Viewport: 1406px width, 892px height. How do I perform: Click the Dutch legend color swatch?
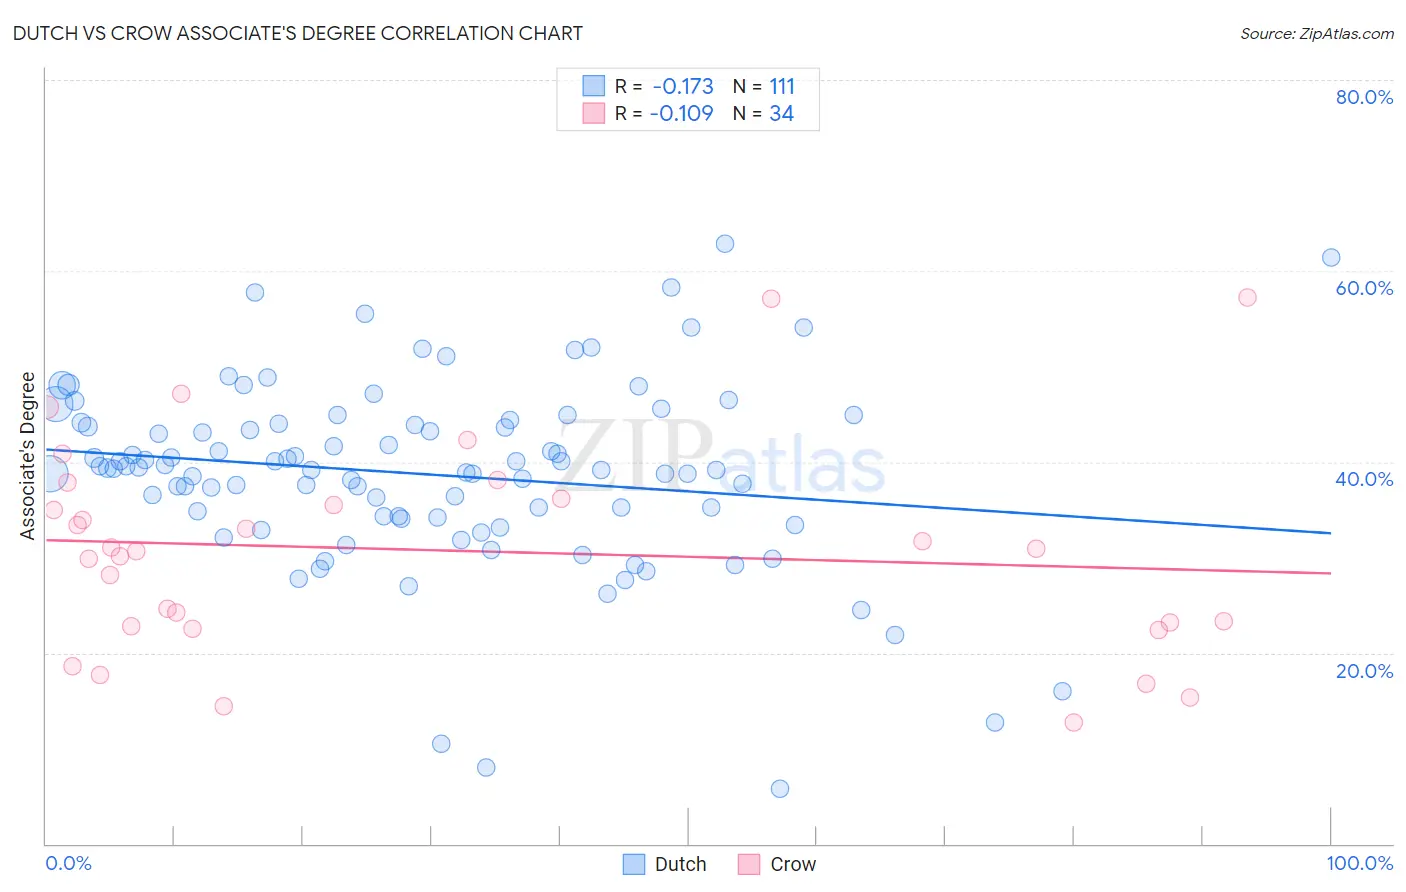coord(634,864)
